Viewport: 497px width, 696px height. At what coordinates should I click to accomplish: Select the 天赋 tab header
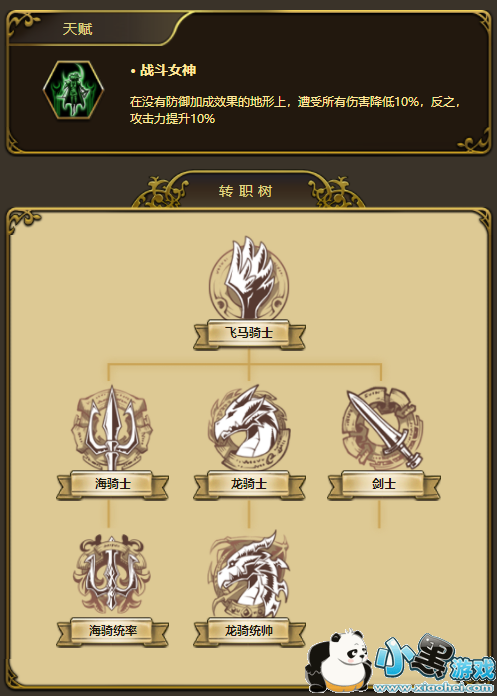coord(78,29)
